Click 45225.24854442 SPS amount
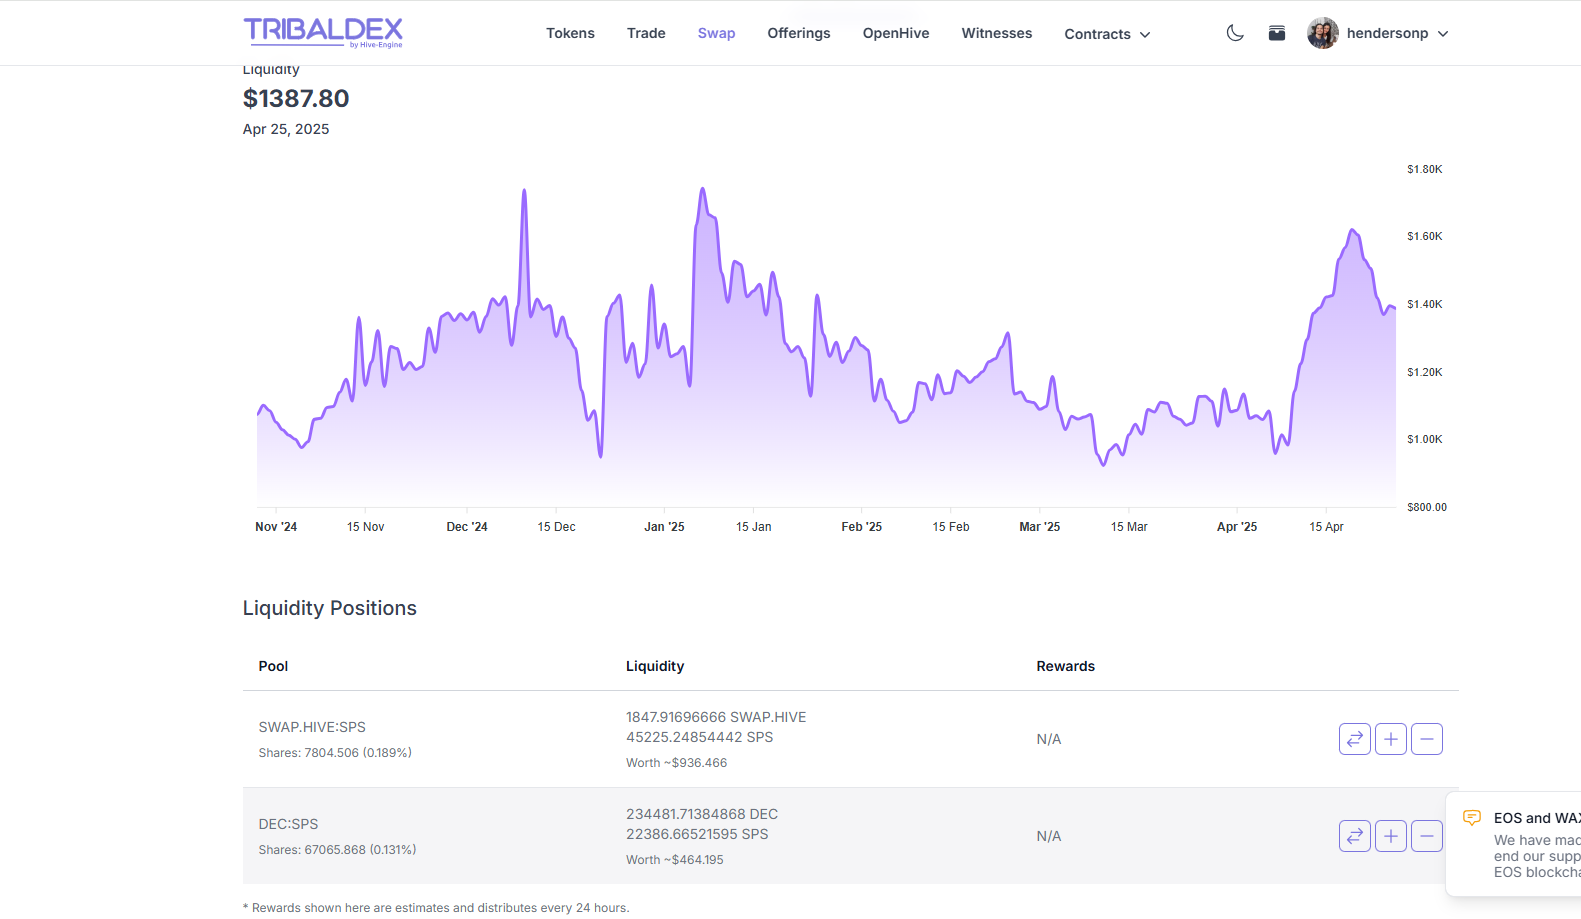 click(x=700, y=737)
